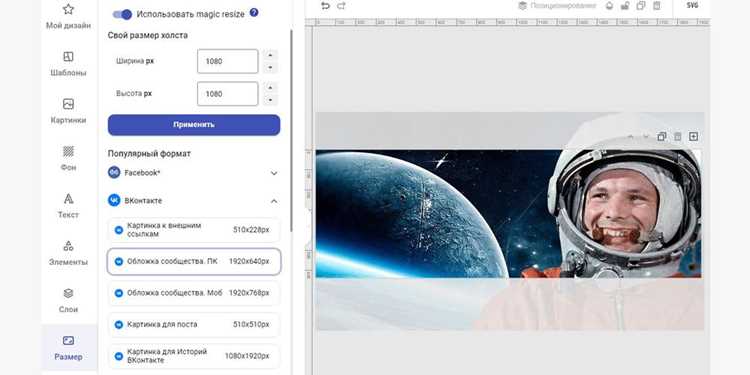Select the Текст tool in sidebar

point(68,206)
